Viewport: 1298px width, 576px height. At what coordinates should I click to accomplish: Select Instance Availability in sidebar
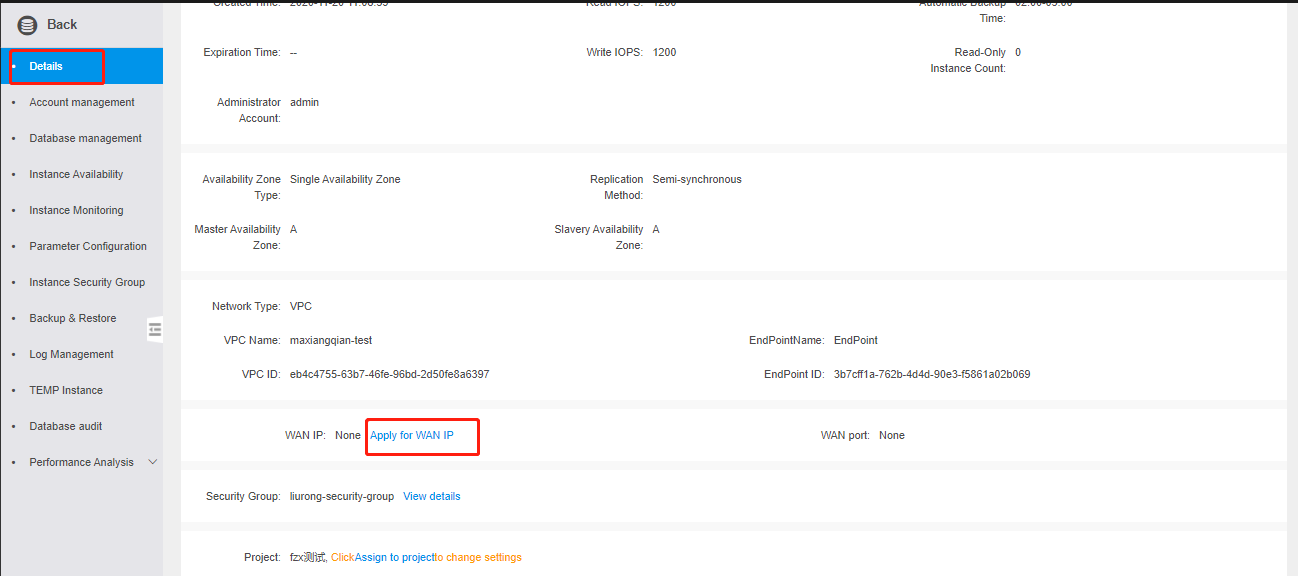tap(81, 174)
